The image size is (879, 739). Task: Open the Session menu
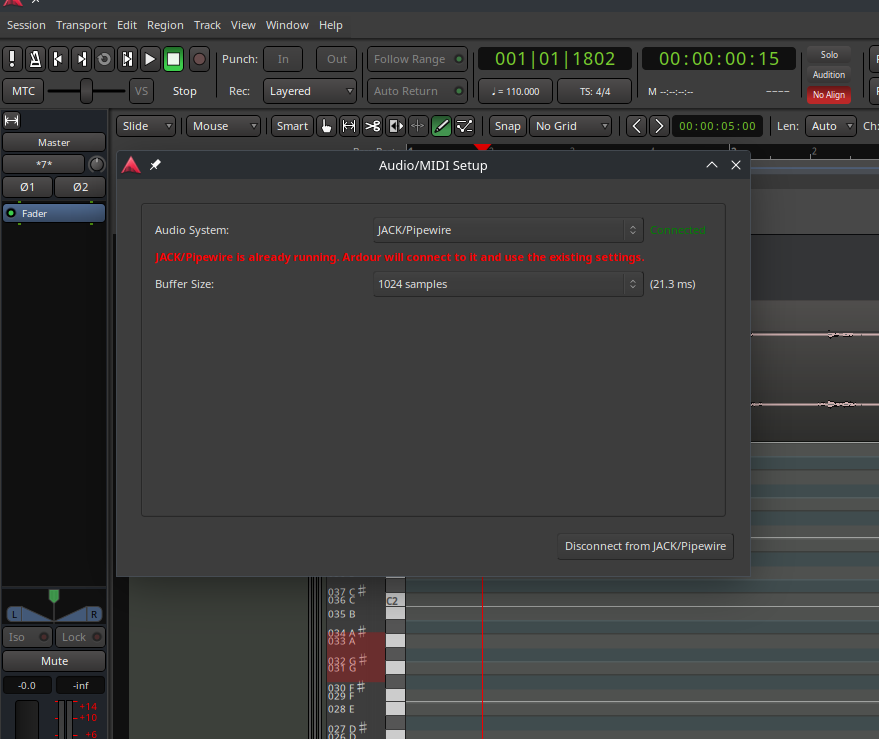[26, 25]
